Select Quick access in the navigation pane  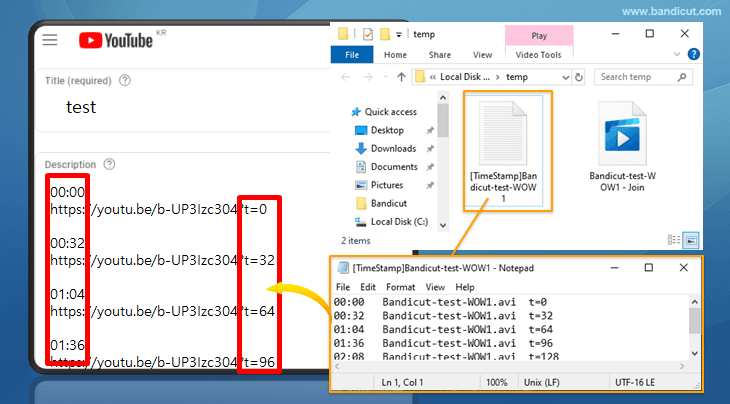tap(384, 112)
